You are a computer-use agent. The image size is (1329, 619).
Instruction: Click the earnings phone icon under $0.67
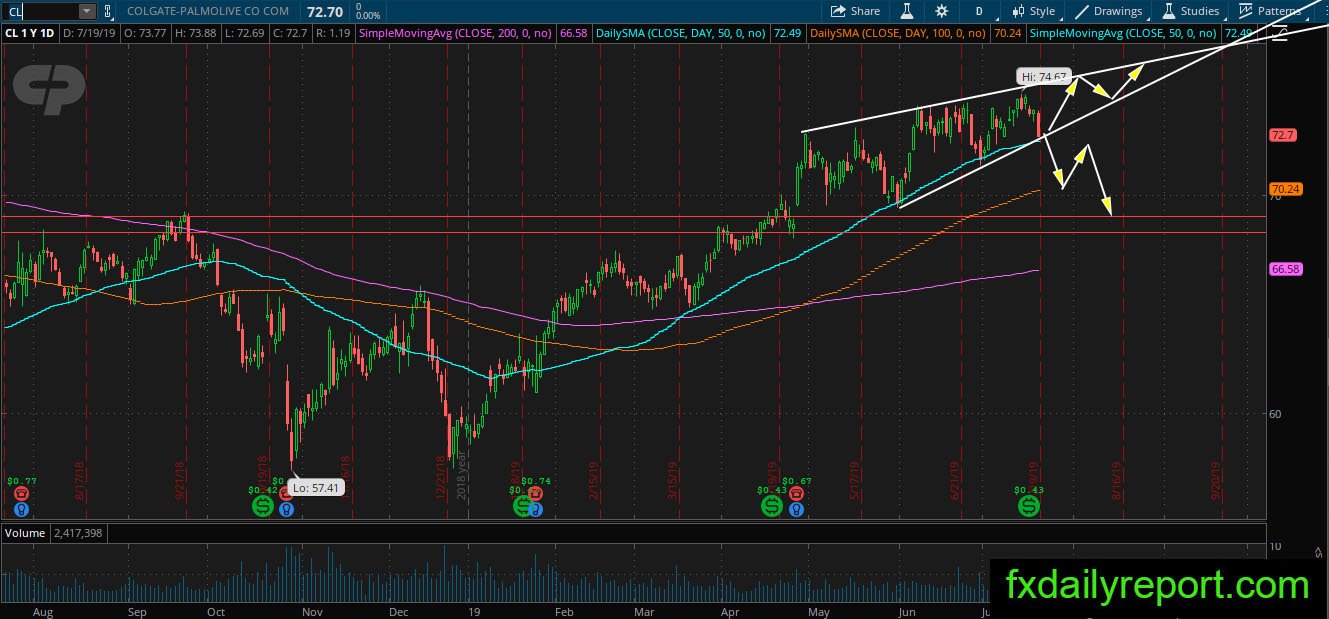point(796,493)
